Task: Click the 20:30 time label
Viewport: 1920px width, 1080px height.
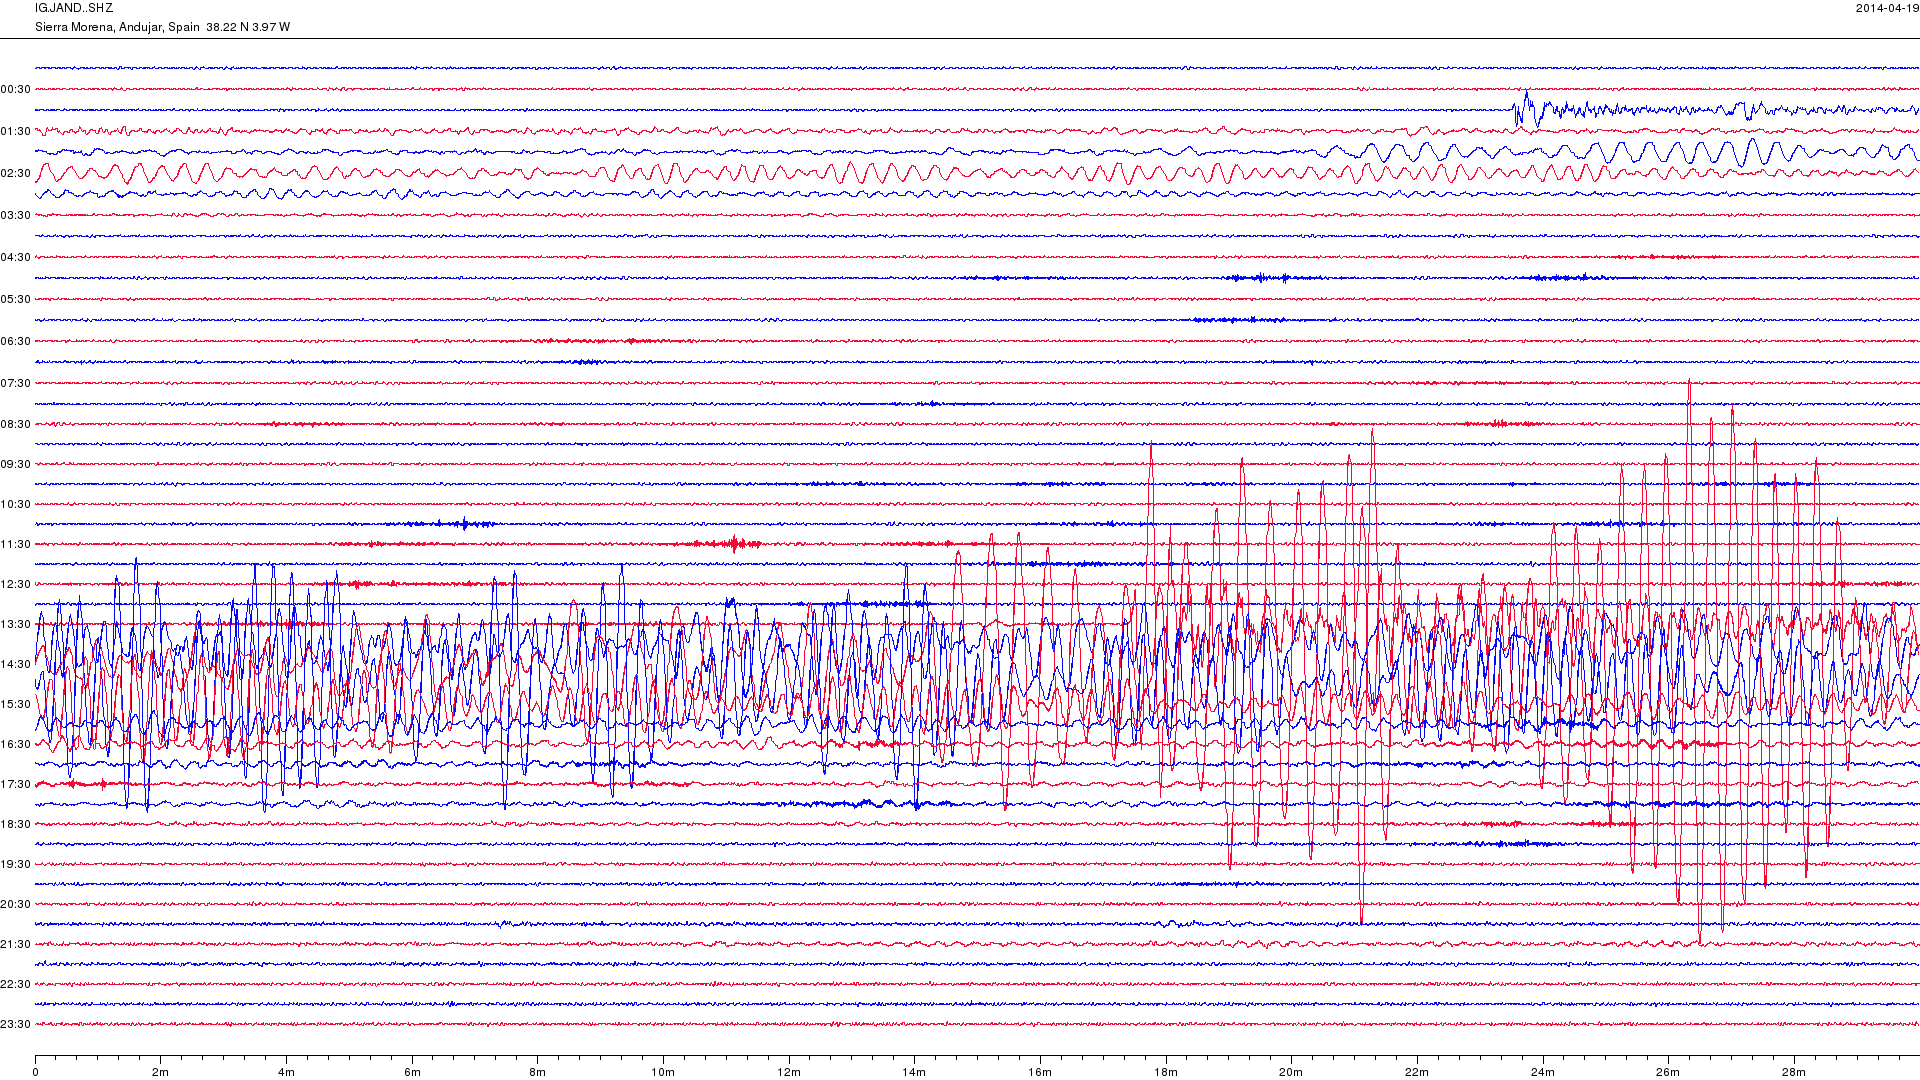Action: [x=16, y=905]
